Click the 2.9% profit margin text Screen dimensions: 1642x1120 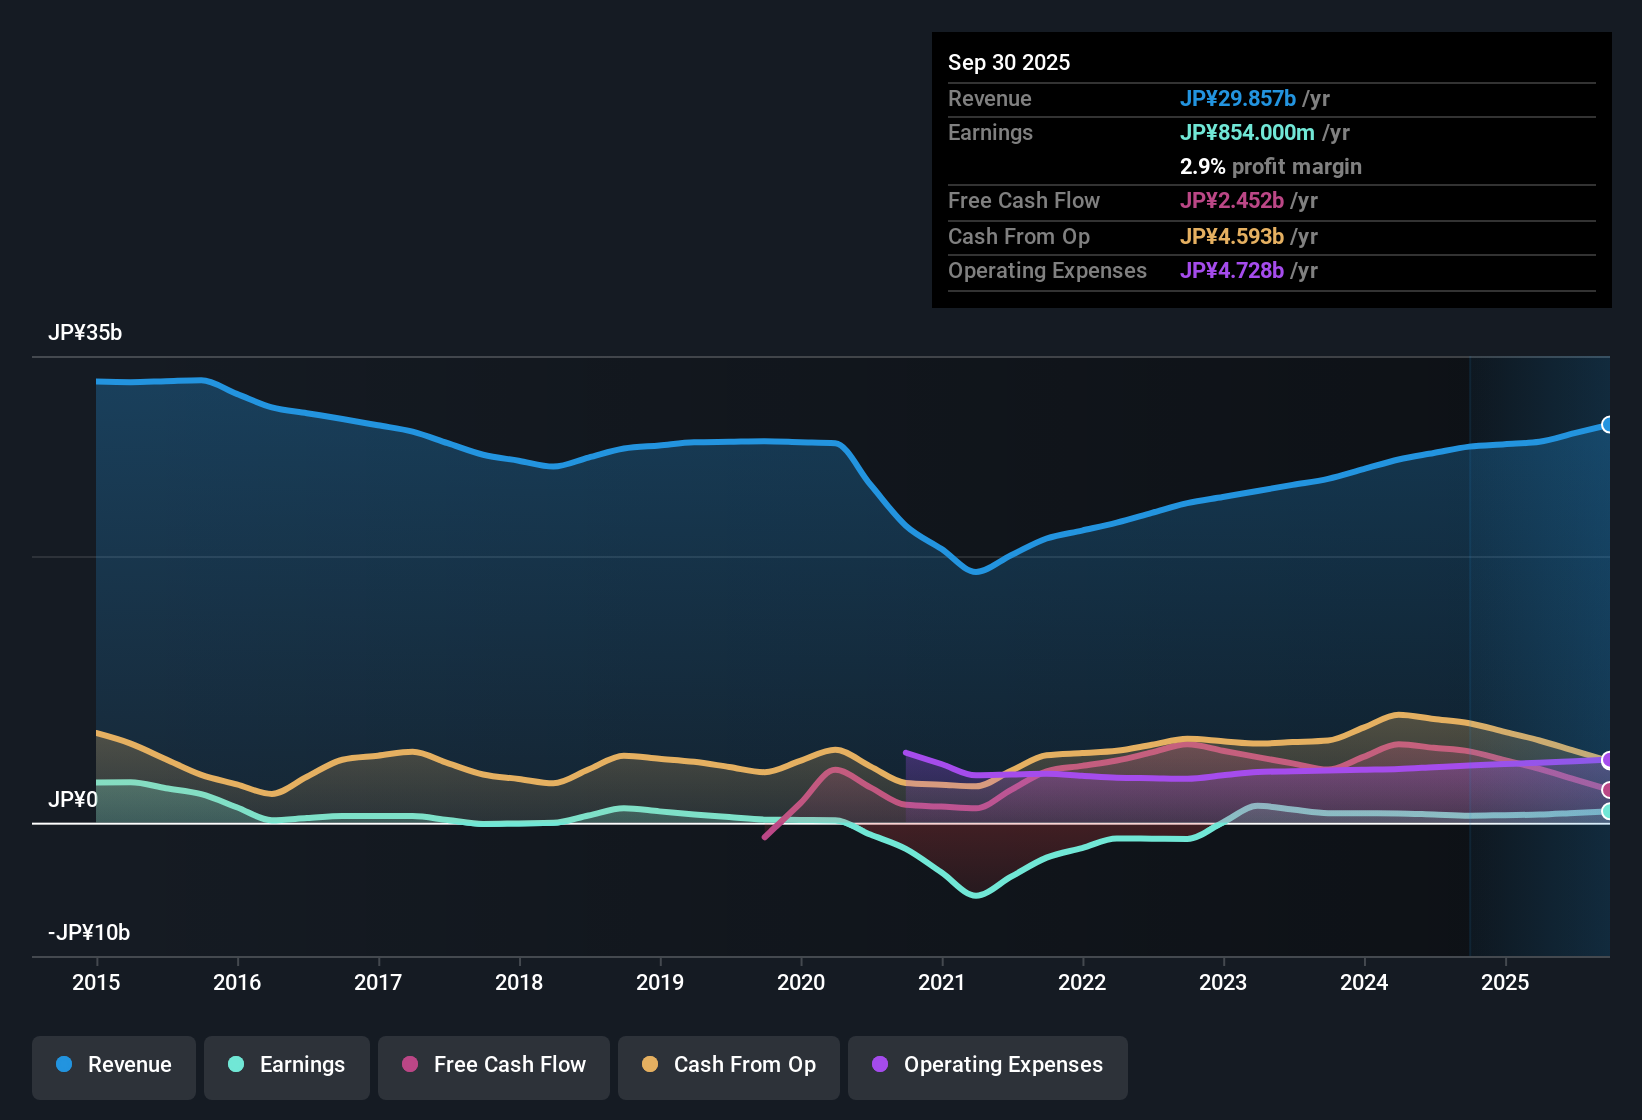(x=1270, y=167)
